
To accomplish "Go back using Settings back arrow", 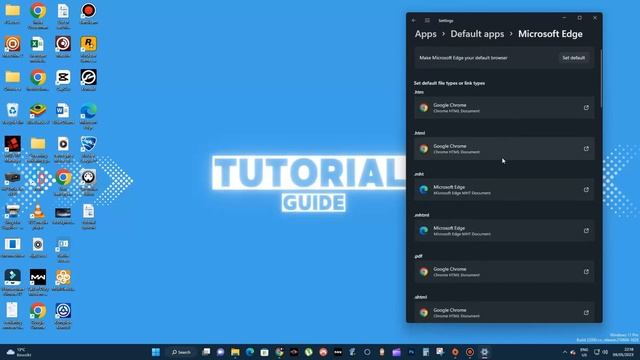I will coord(414,20).
